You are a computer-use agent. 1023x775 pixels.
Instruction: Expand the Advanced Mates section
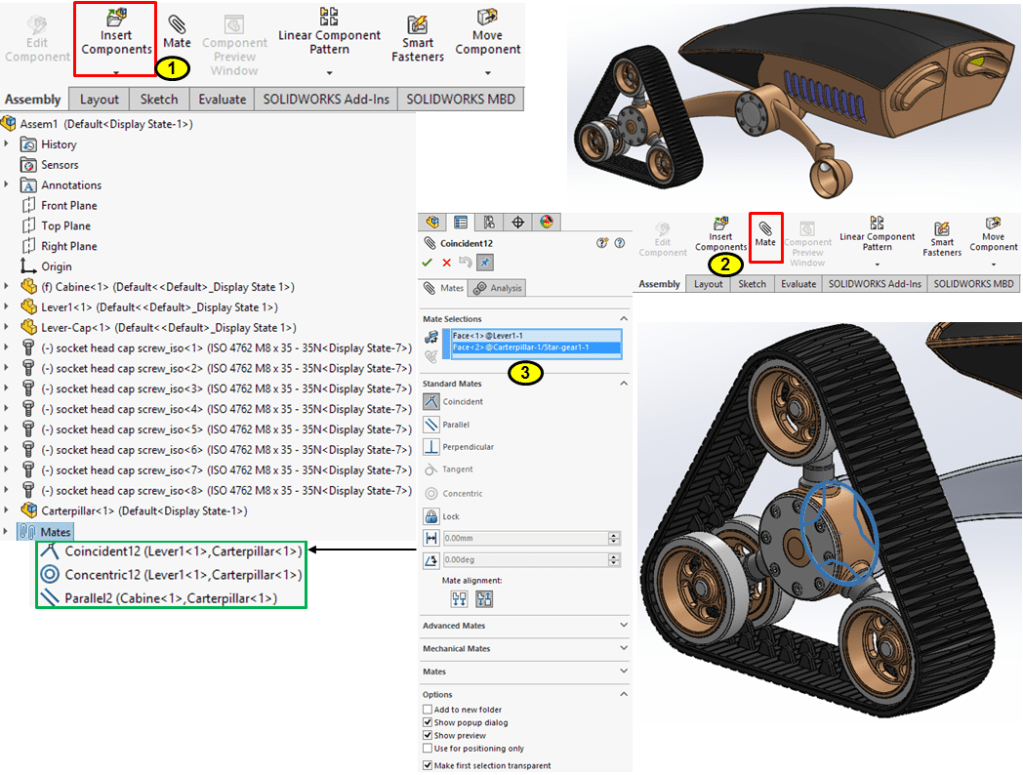pyautogui.click(x=624, y=626)
